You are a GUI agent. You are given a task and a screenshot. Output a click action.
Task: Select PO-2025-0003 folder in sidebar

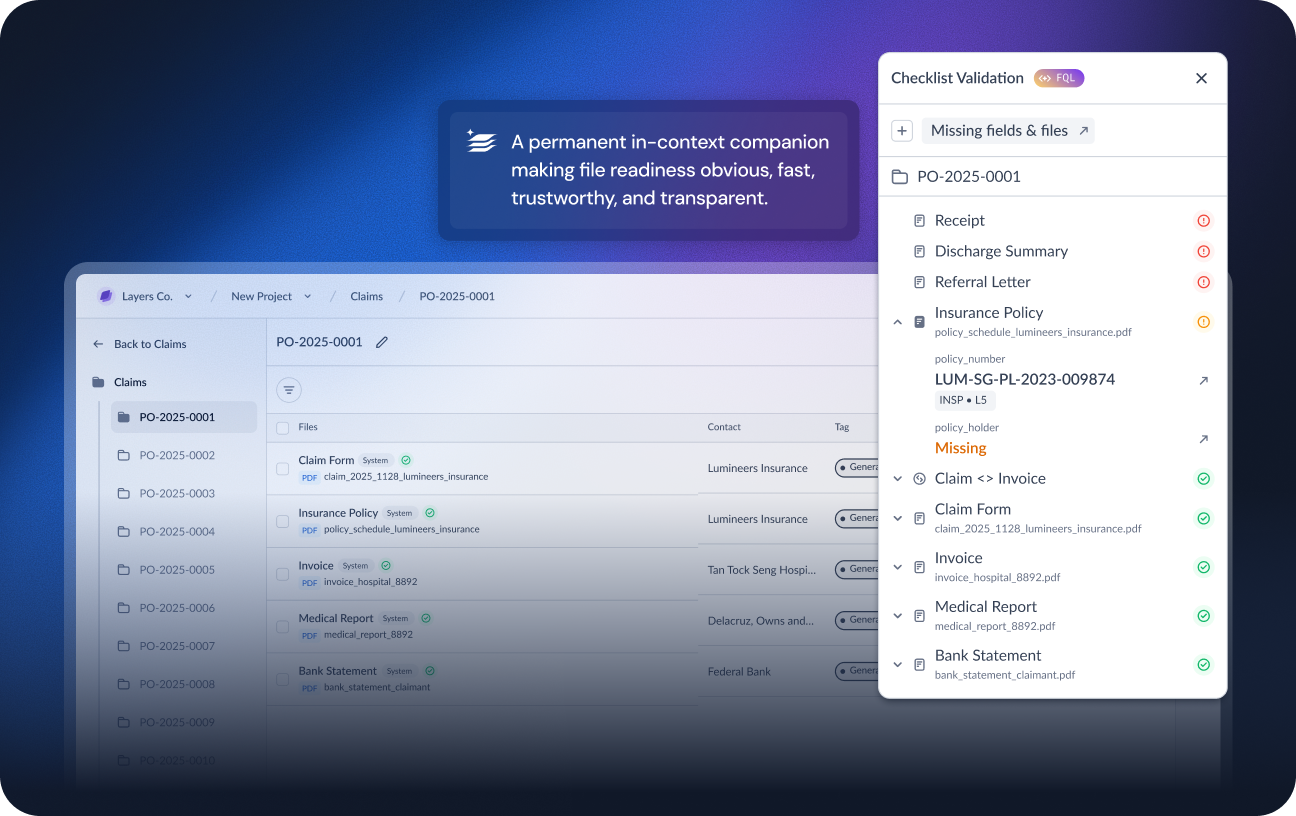(x=166, y=494)
